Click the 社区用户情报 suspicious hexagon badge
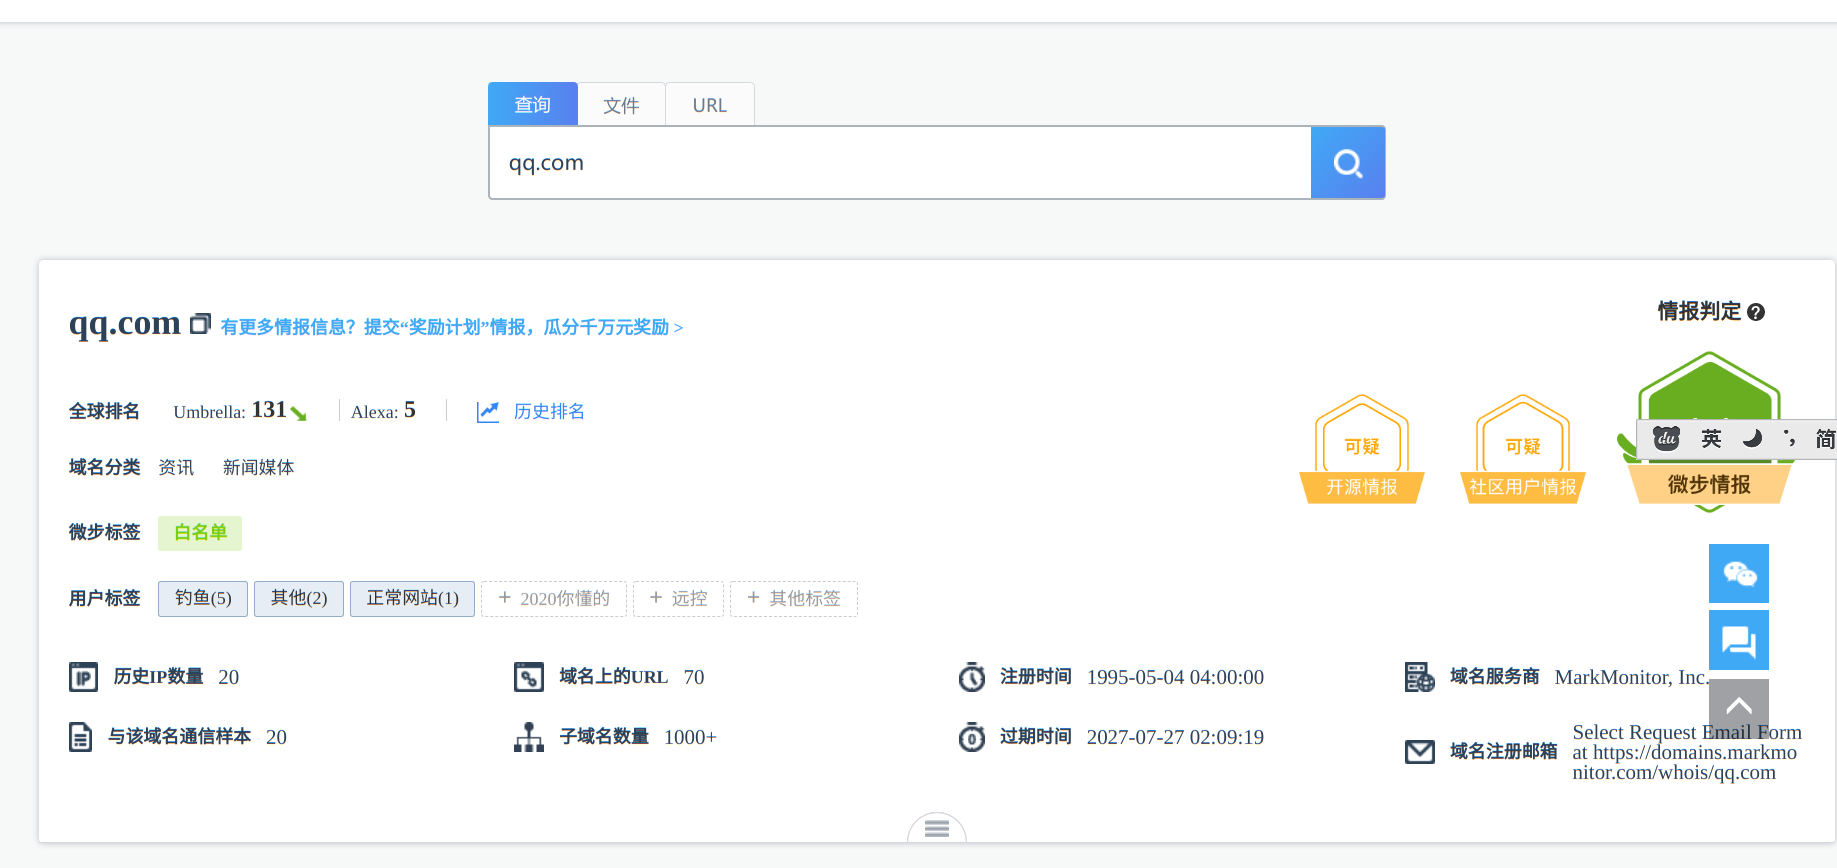The width and height of the screenshot is (1837, 868). point(1523,448)
